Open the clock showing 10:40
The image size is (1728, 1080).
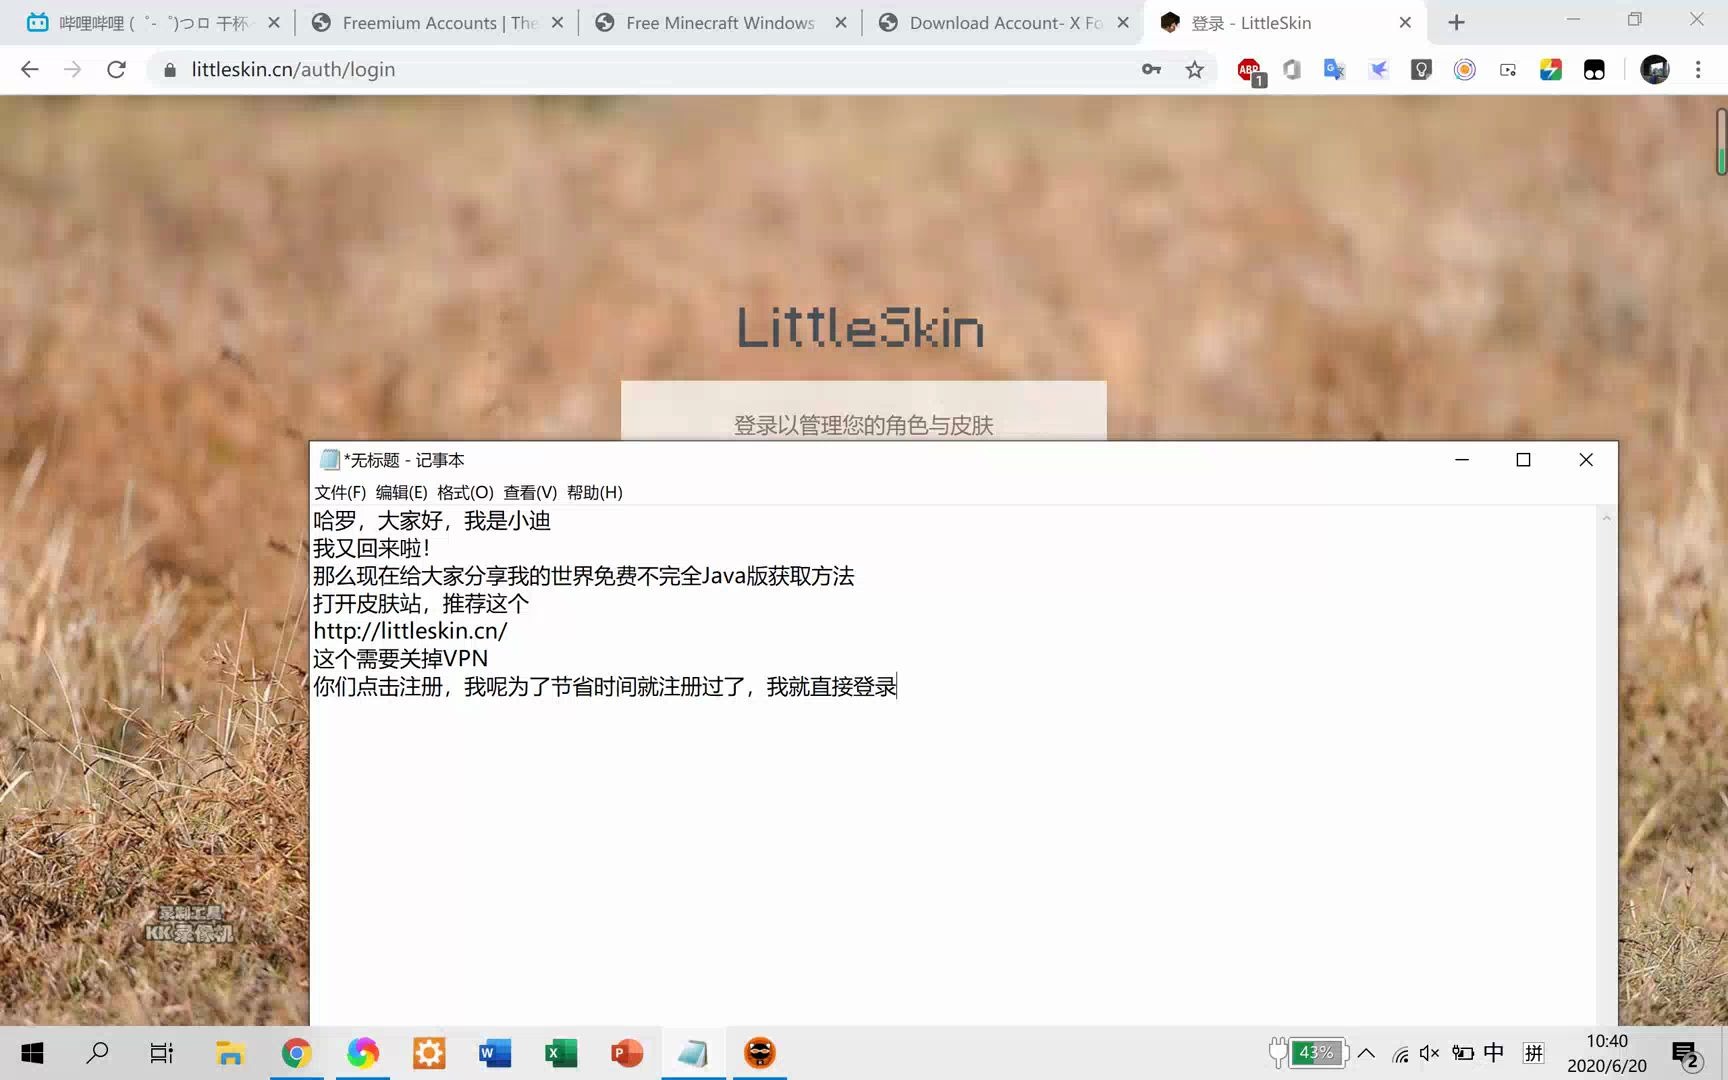[1606, 1053]
